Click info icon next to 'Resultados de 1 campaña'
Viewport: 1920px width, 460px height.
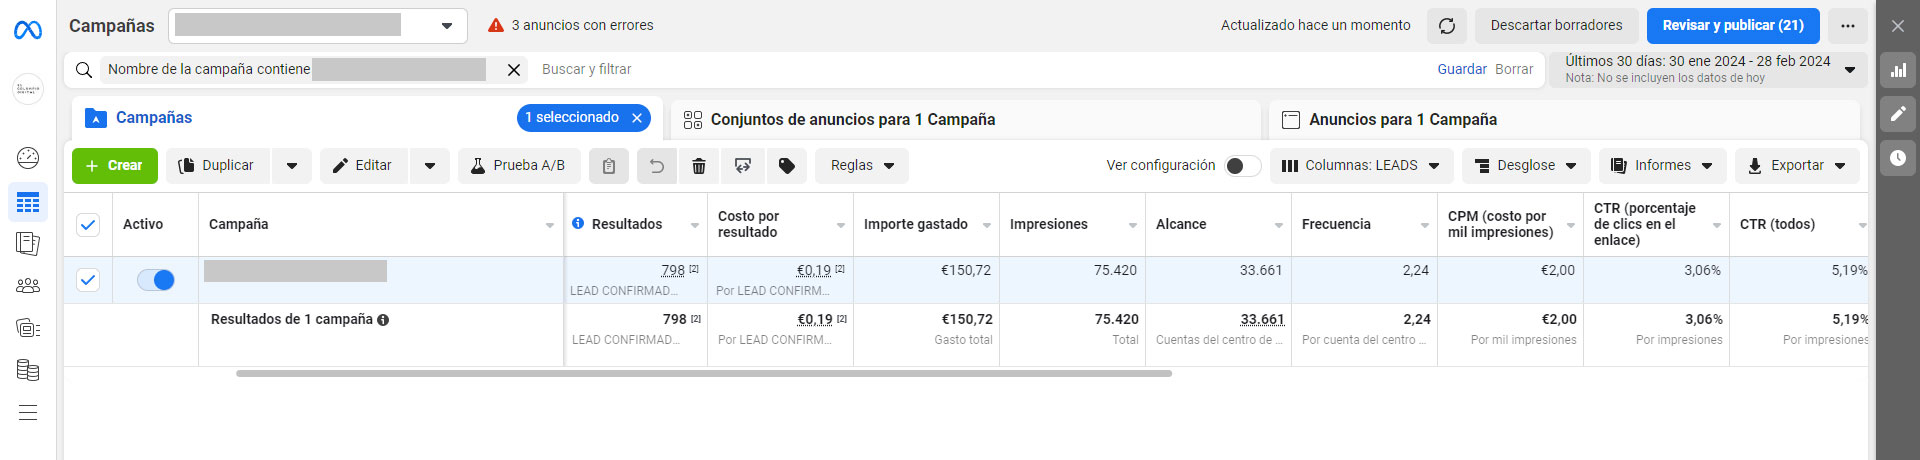pyautogui.click(x=383, y=320)
